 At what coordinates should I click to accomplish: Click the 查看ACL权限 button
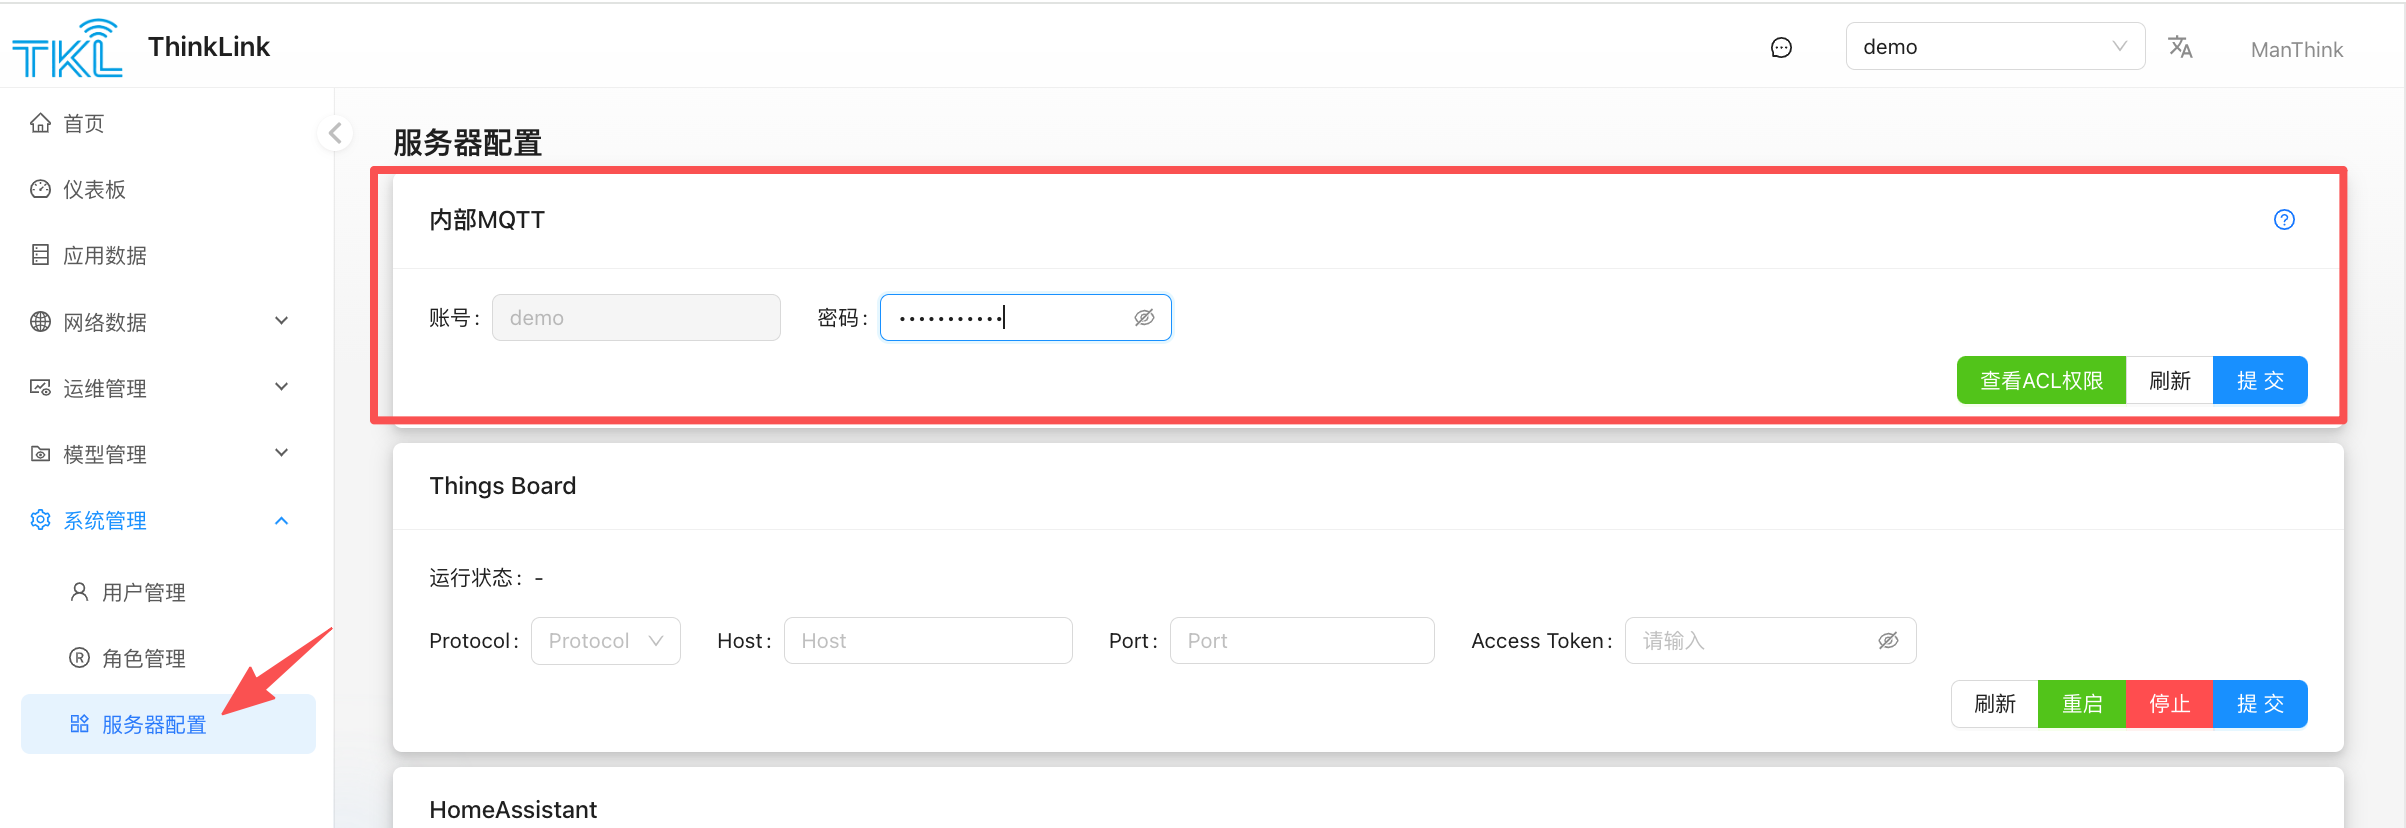point(2040,381)
